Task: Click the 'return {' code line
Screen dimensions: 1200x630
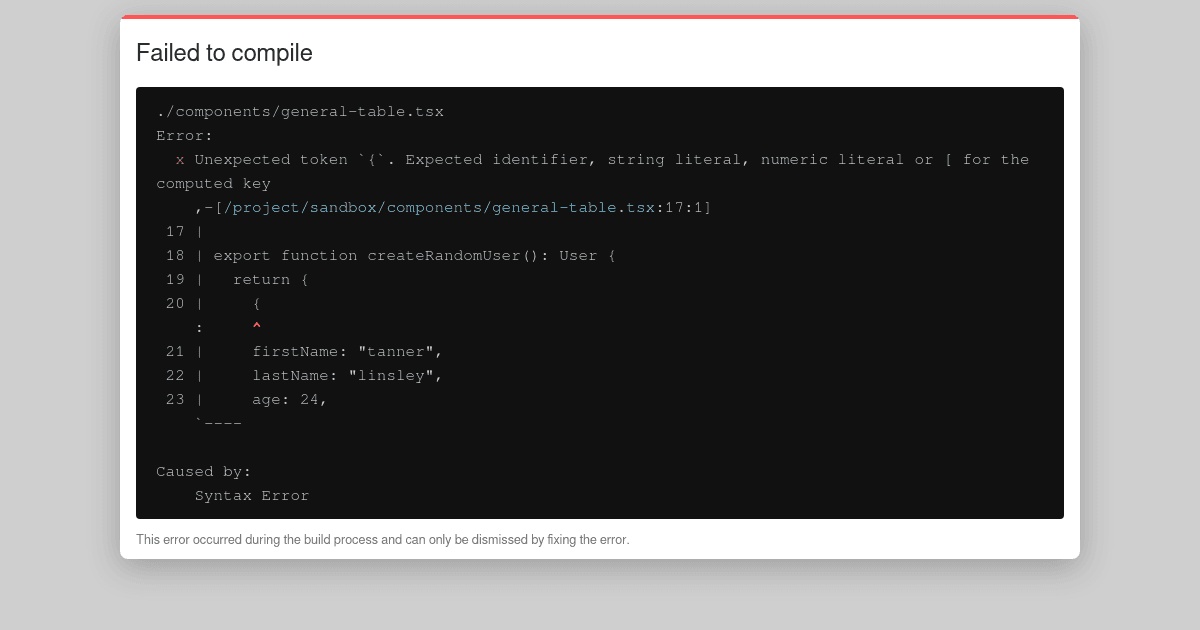Action: (x=270, y=279)
